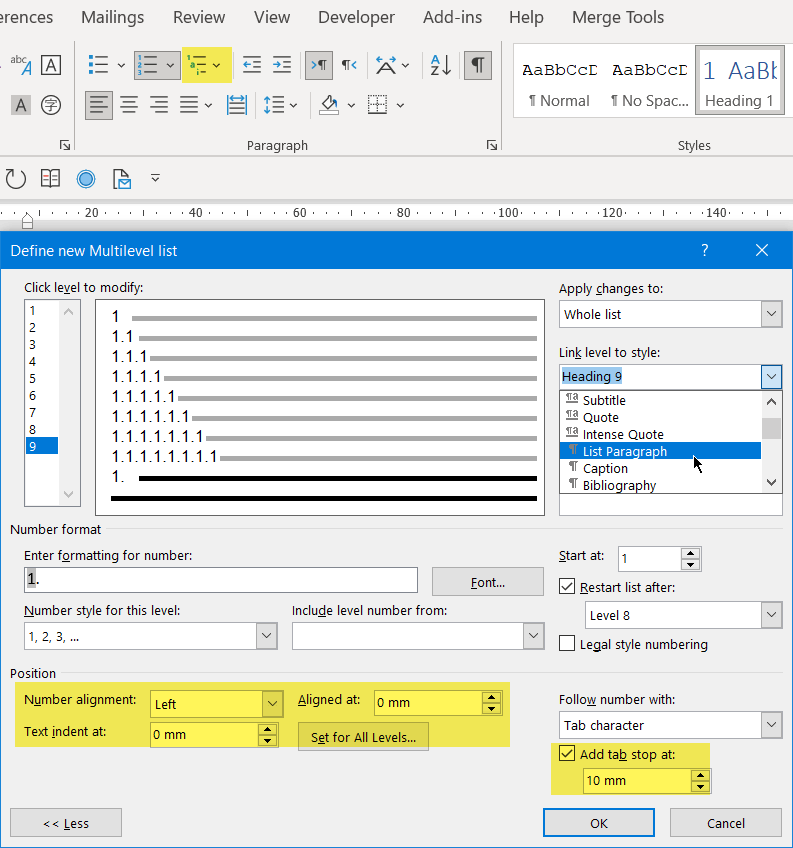This screenshot has height=848, width=793.
Task: Open the Merge Tools tab
Action: click(x=618, y=17)
